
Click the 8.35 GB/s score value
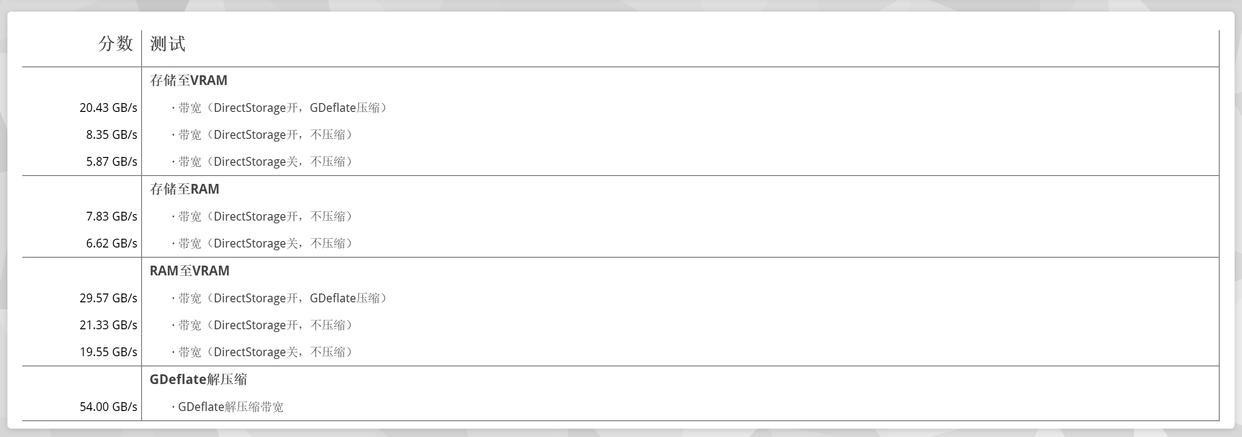(111, 135)
